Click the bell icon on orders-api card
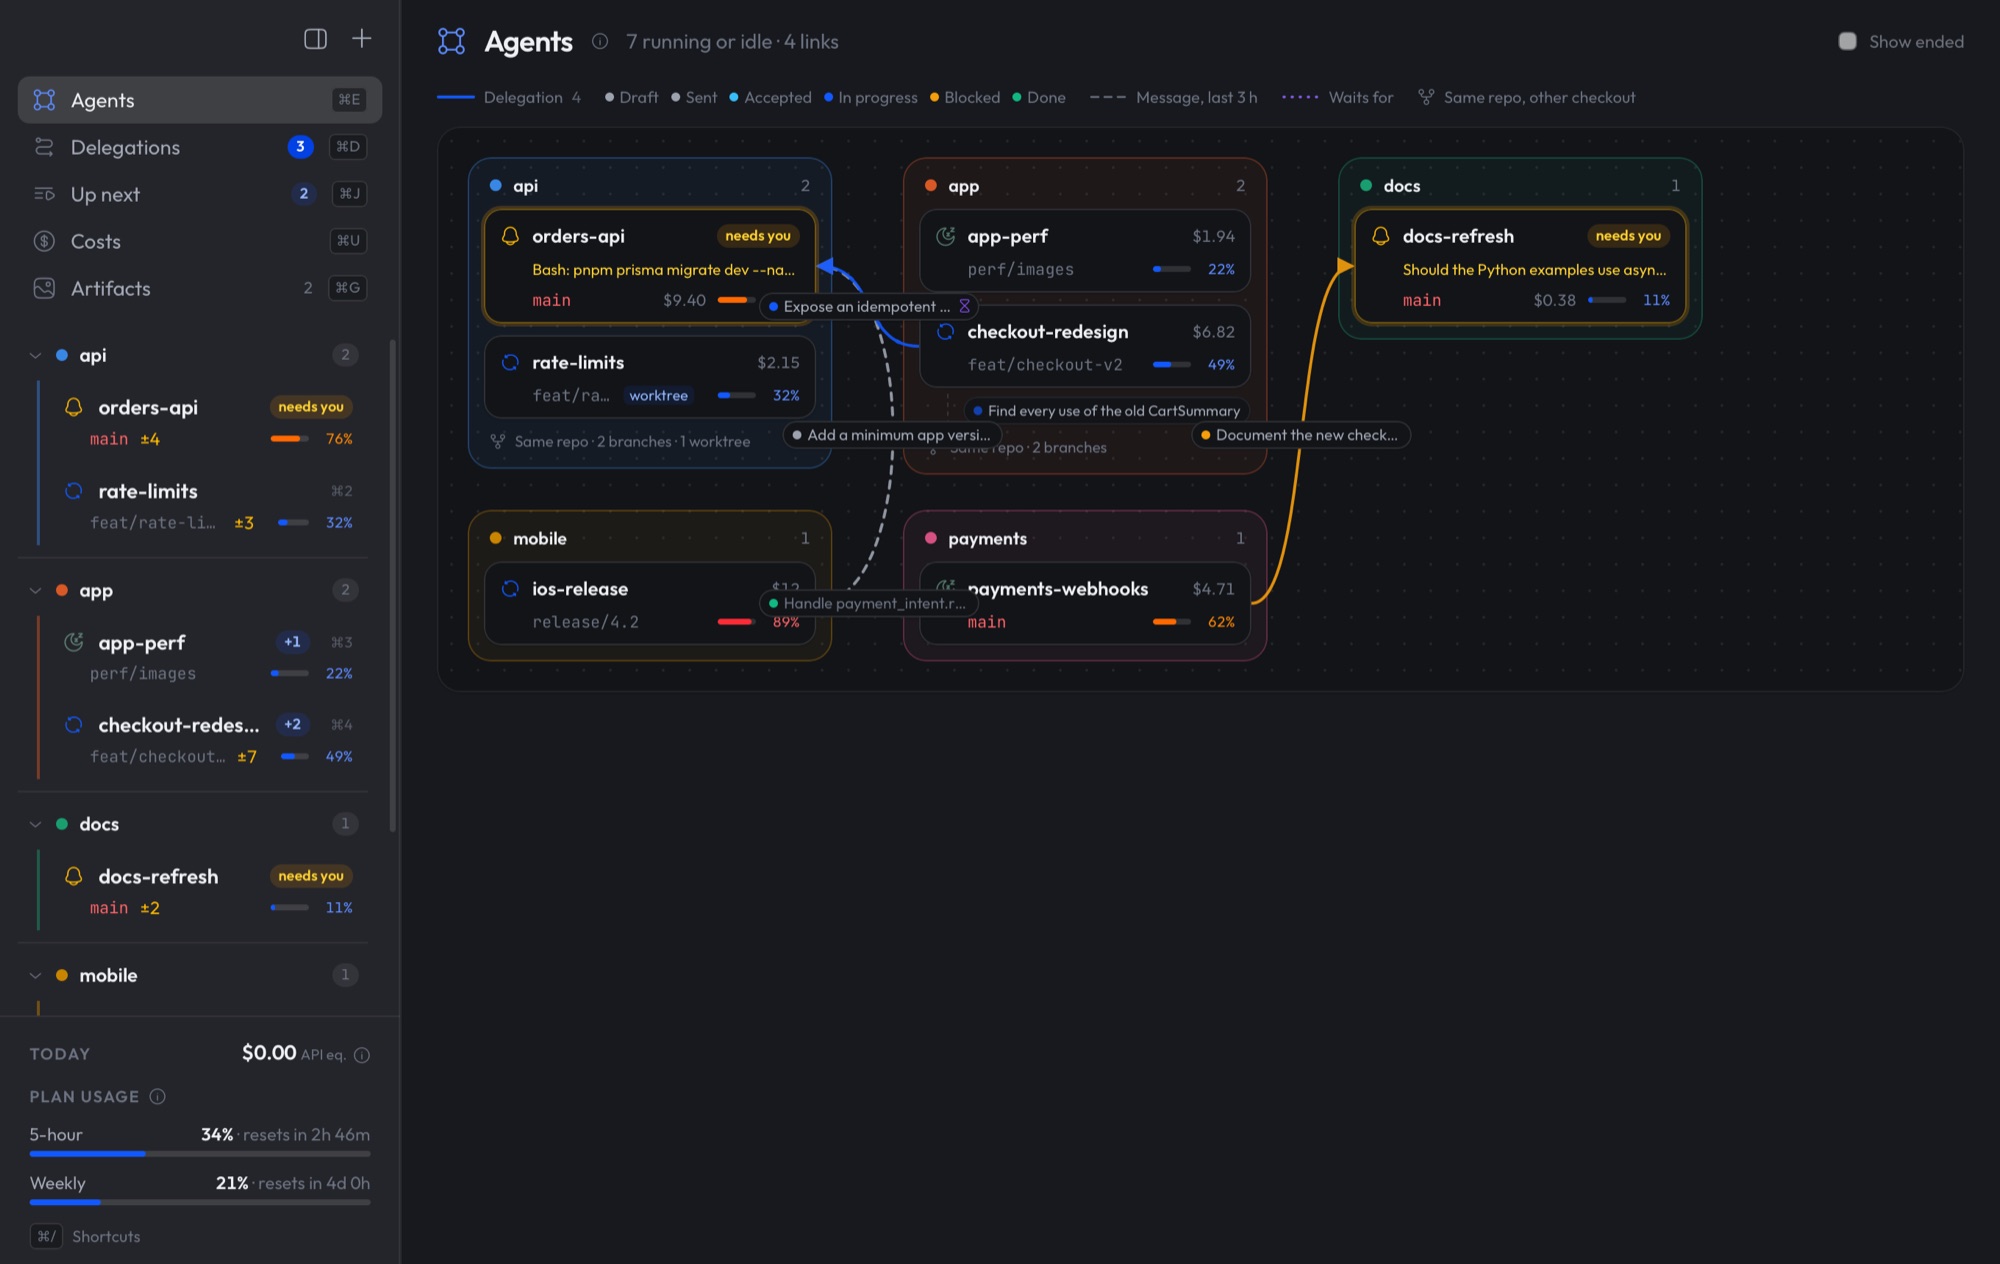Image resolution: width=2000 pixels, height=1264 pixels. coord(510,236)
